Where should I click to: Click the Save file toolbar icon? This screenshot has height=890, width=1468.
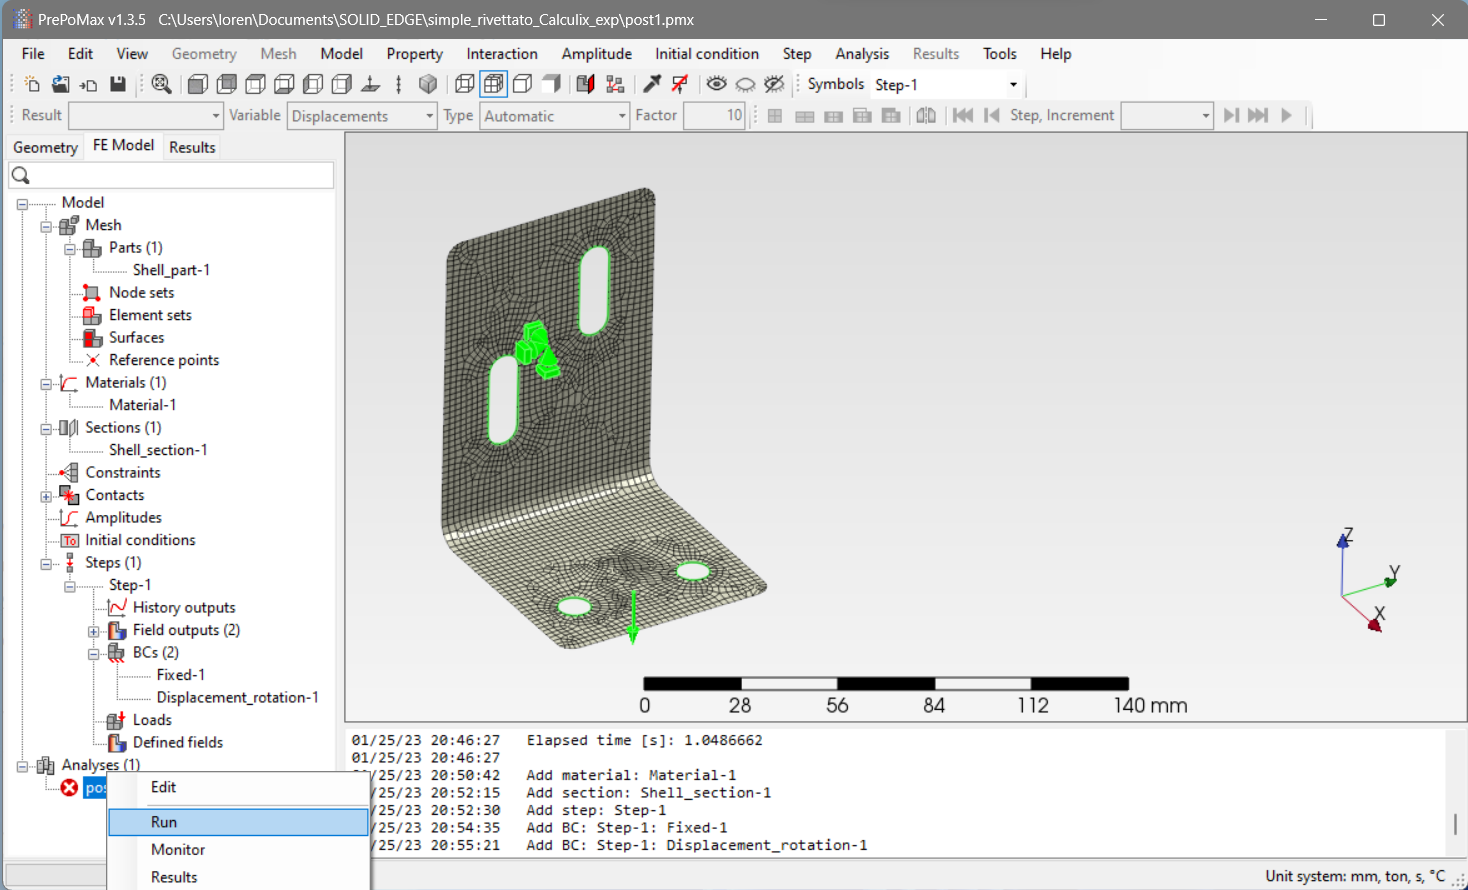coord(118,85)
